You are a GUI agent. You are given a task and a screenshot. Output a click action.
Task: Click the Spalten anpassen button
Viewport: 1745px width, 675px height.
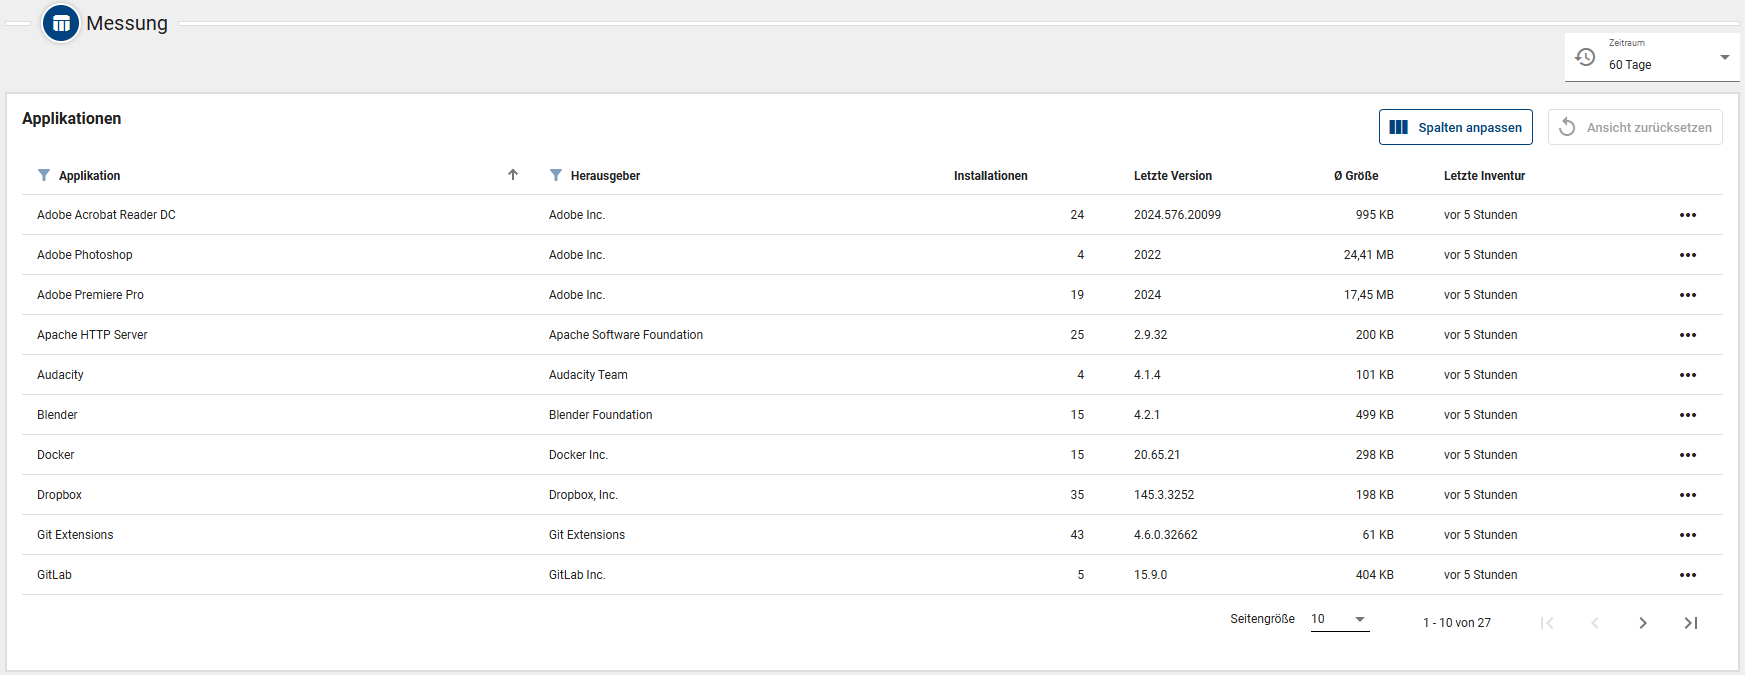1455,127
